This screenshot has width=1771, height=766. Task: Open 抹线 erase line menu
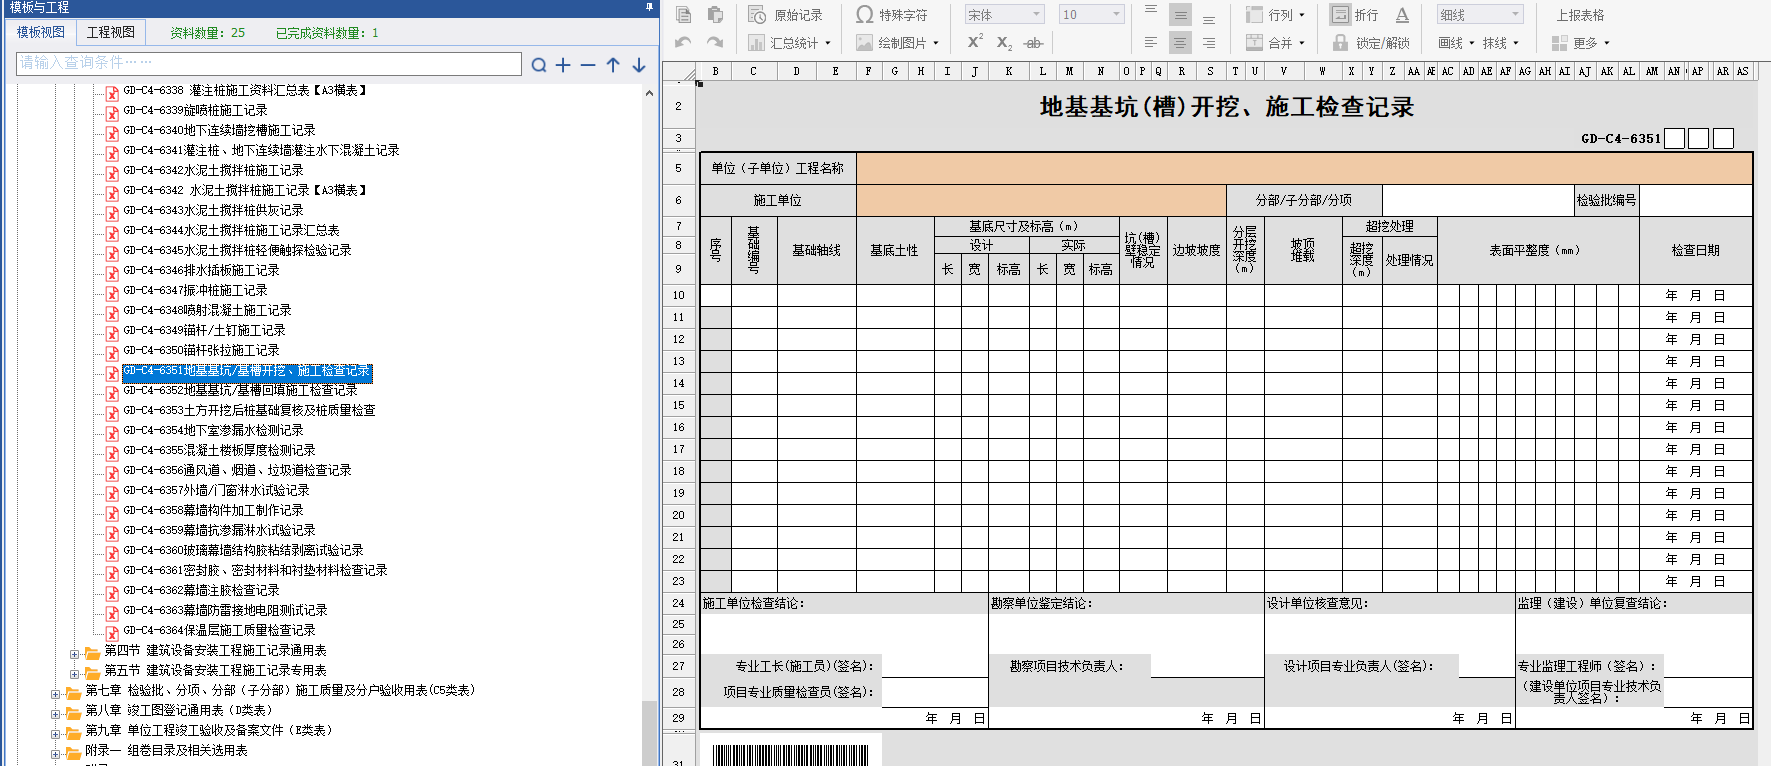click(1500, 43)
